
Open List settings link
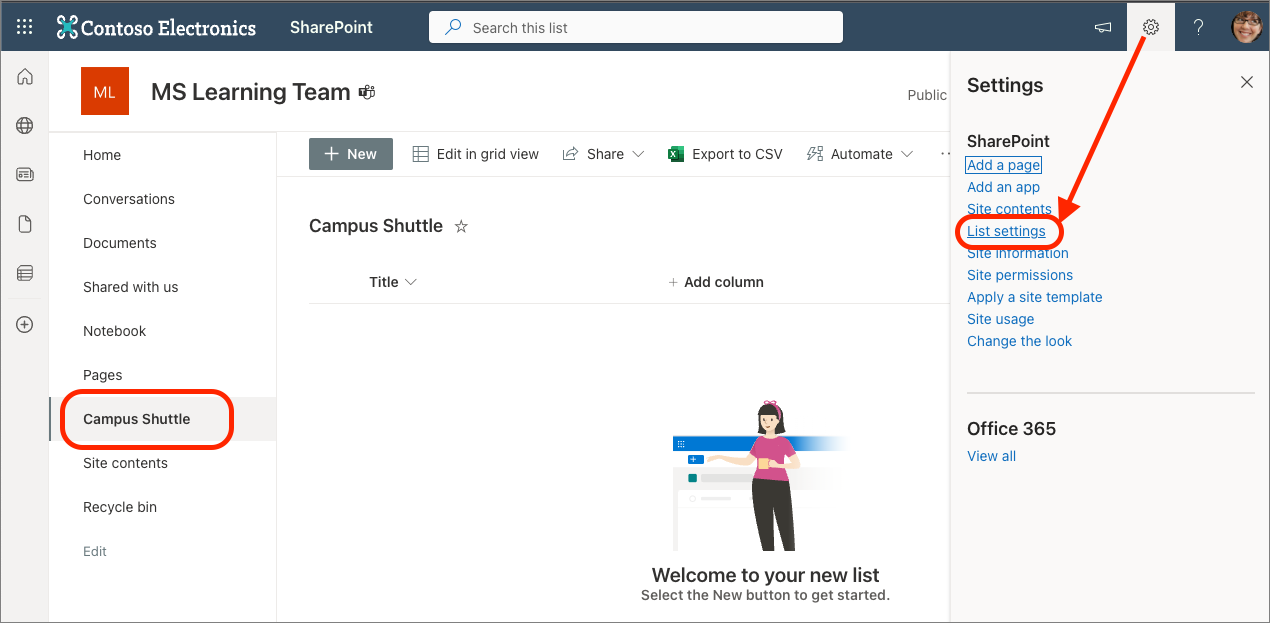coord(1006,231)
